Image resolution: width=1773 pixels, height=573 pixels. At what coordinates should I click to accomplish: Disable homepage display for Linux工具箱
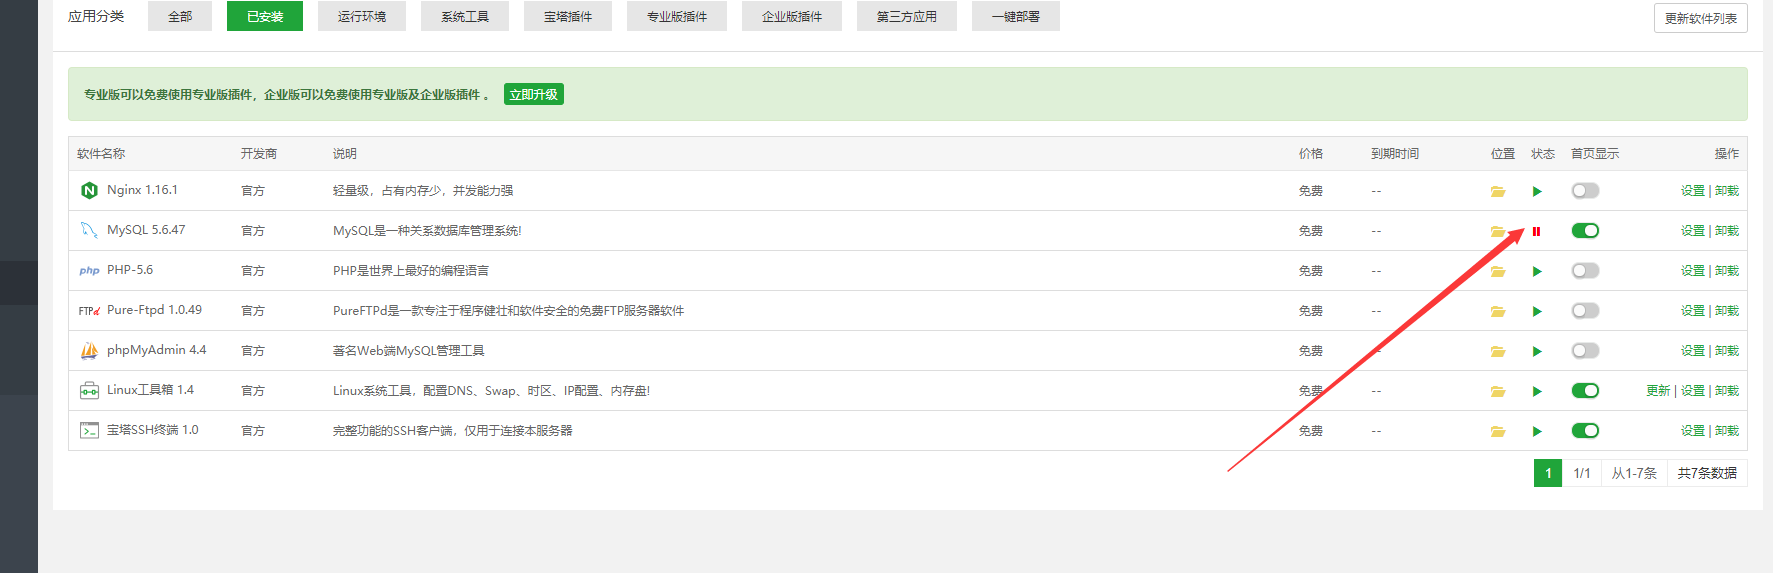pyautogui.click(x=1585, y=391)
